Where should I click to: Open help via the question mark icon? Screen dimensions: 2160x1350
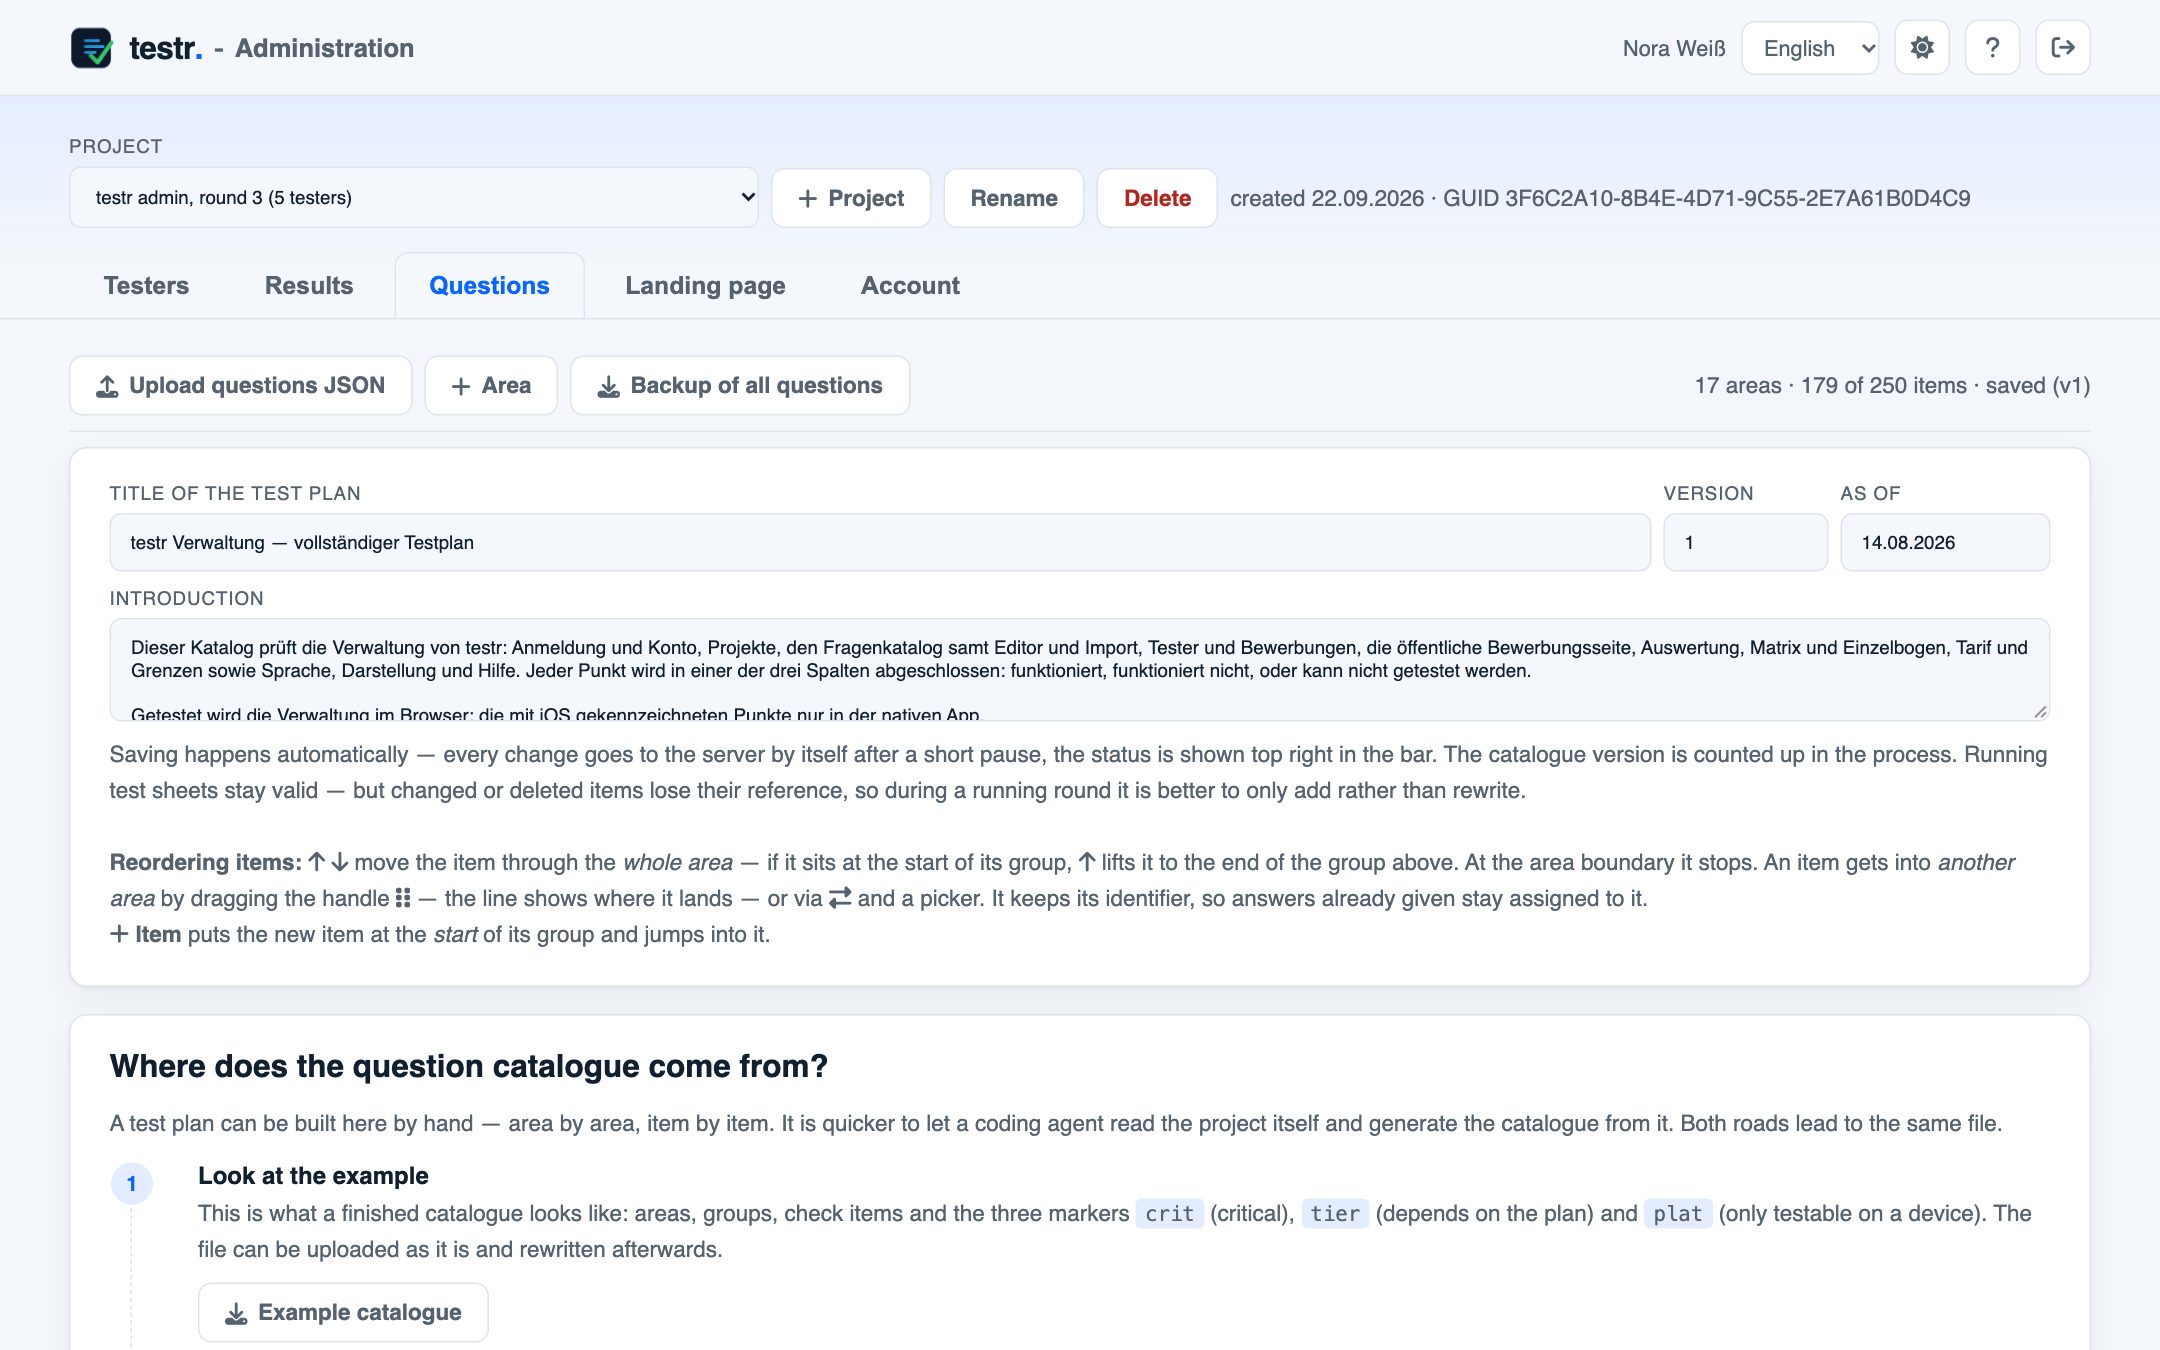1992,48
